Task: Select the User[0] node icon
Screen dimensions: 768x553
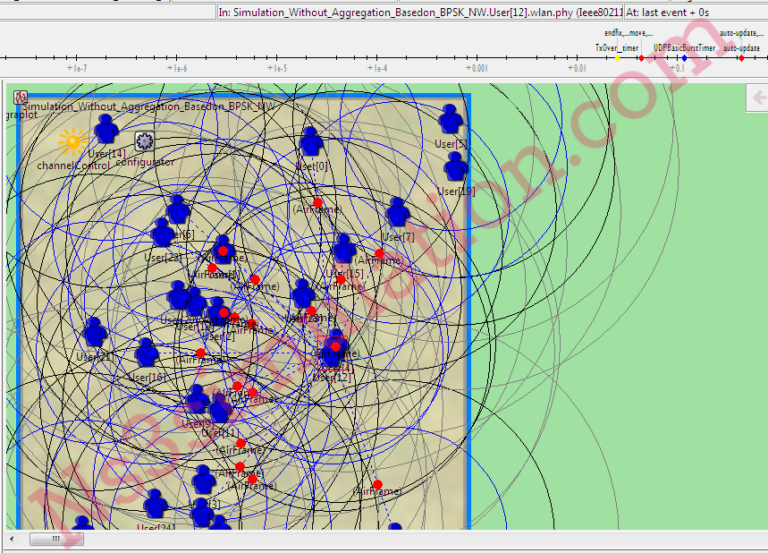Action: pyautogui.click(x=311, y=142)
